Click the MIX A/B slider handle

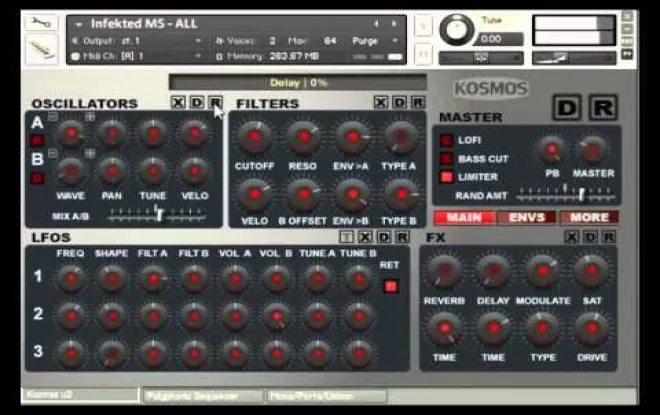[159, 214]
